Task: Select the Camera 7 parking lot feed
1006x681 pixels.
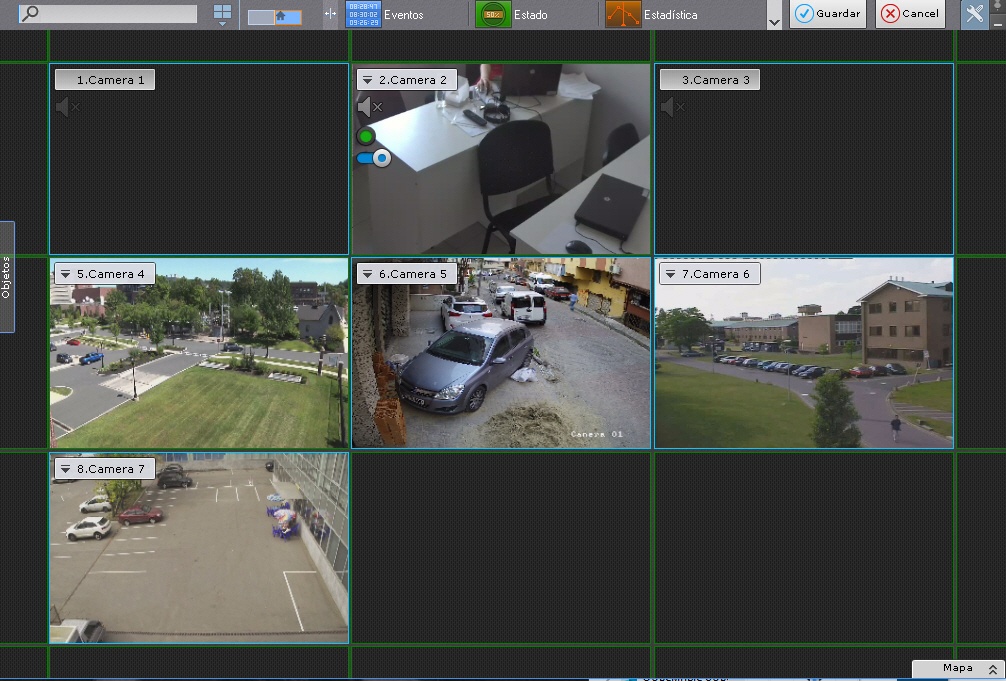Action: 199,560
